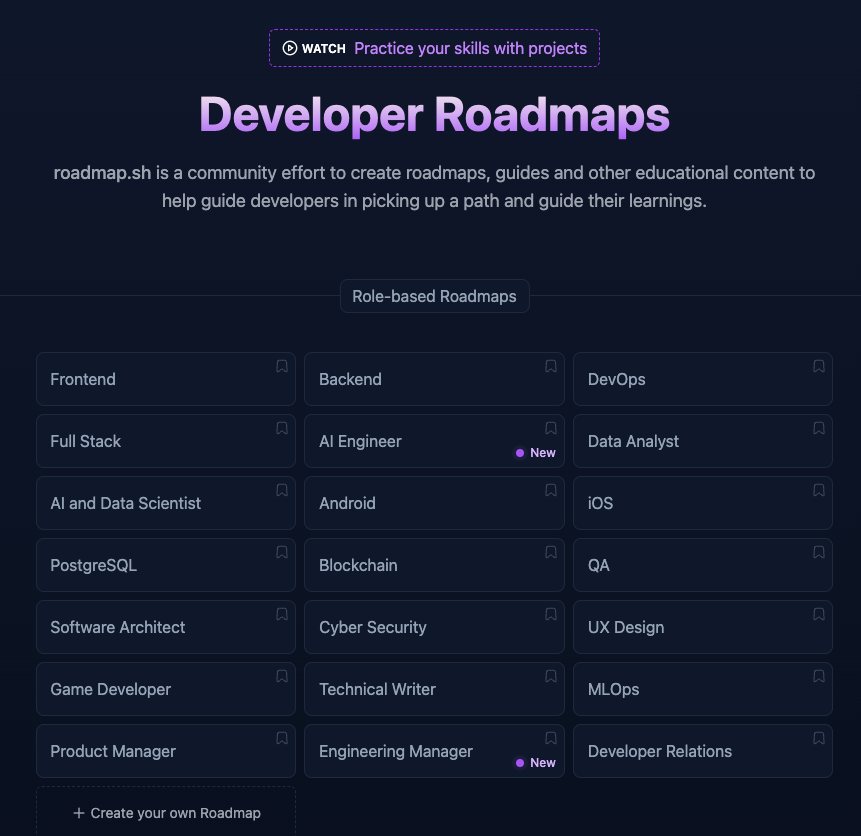
Task: Bookmark the DevOps roadmap
Action: [819, 366]
